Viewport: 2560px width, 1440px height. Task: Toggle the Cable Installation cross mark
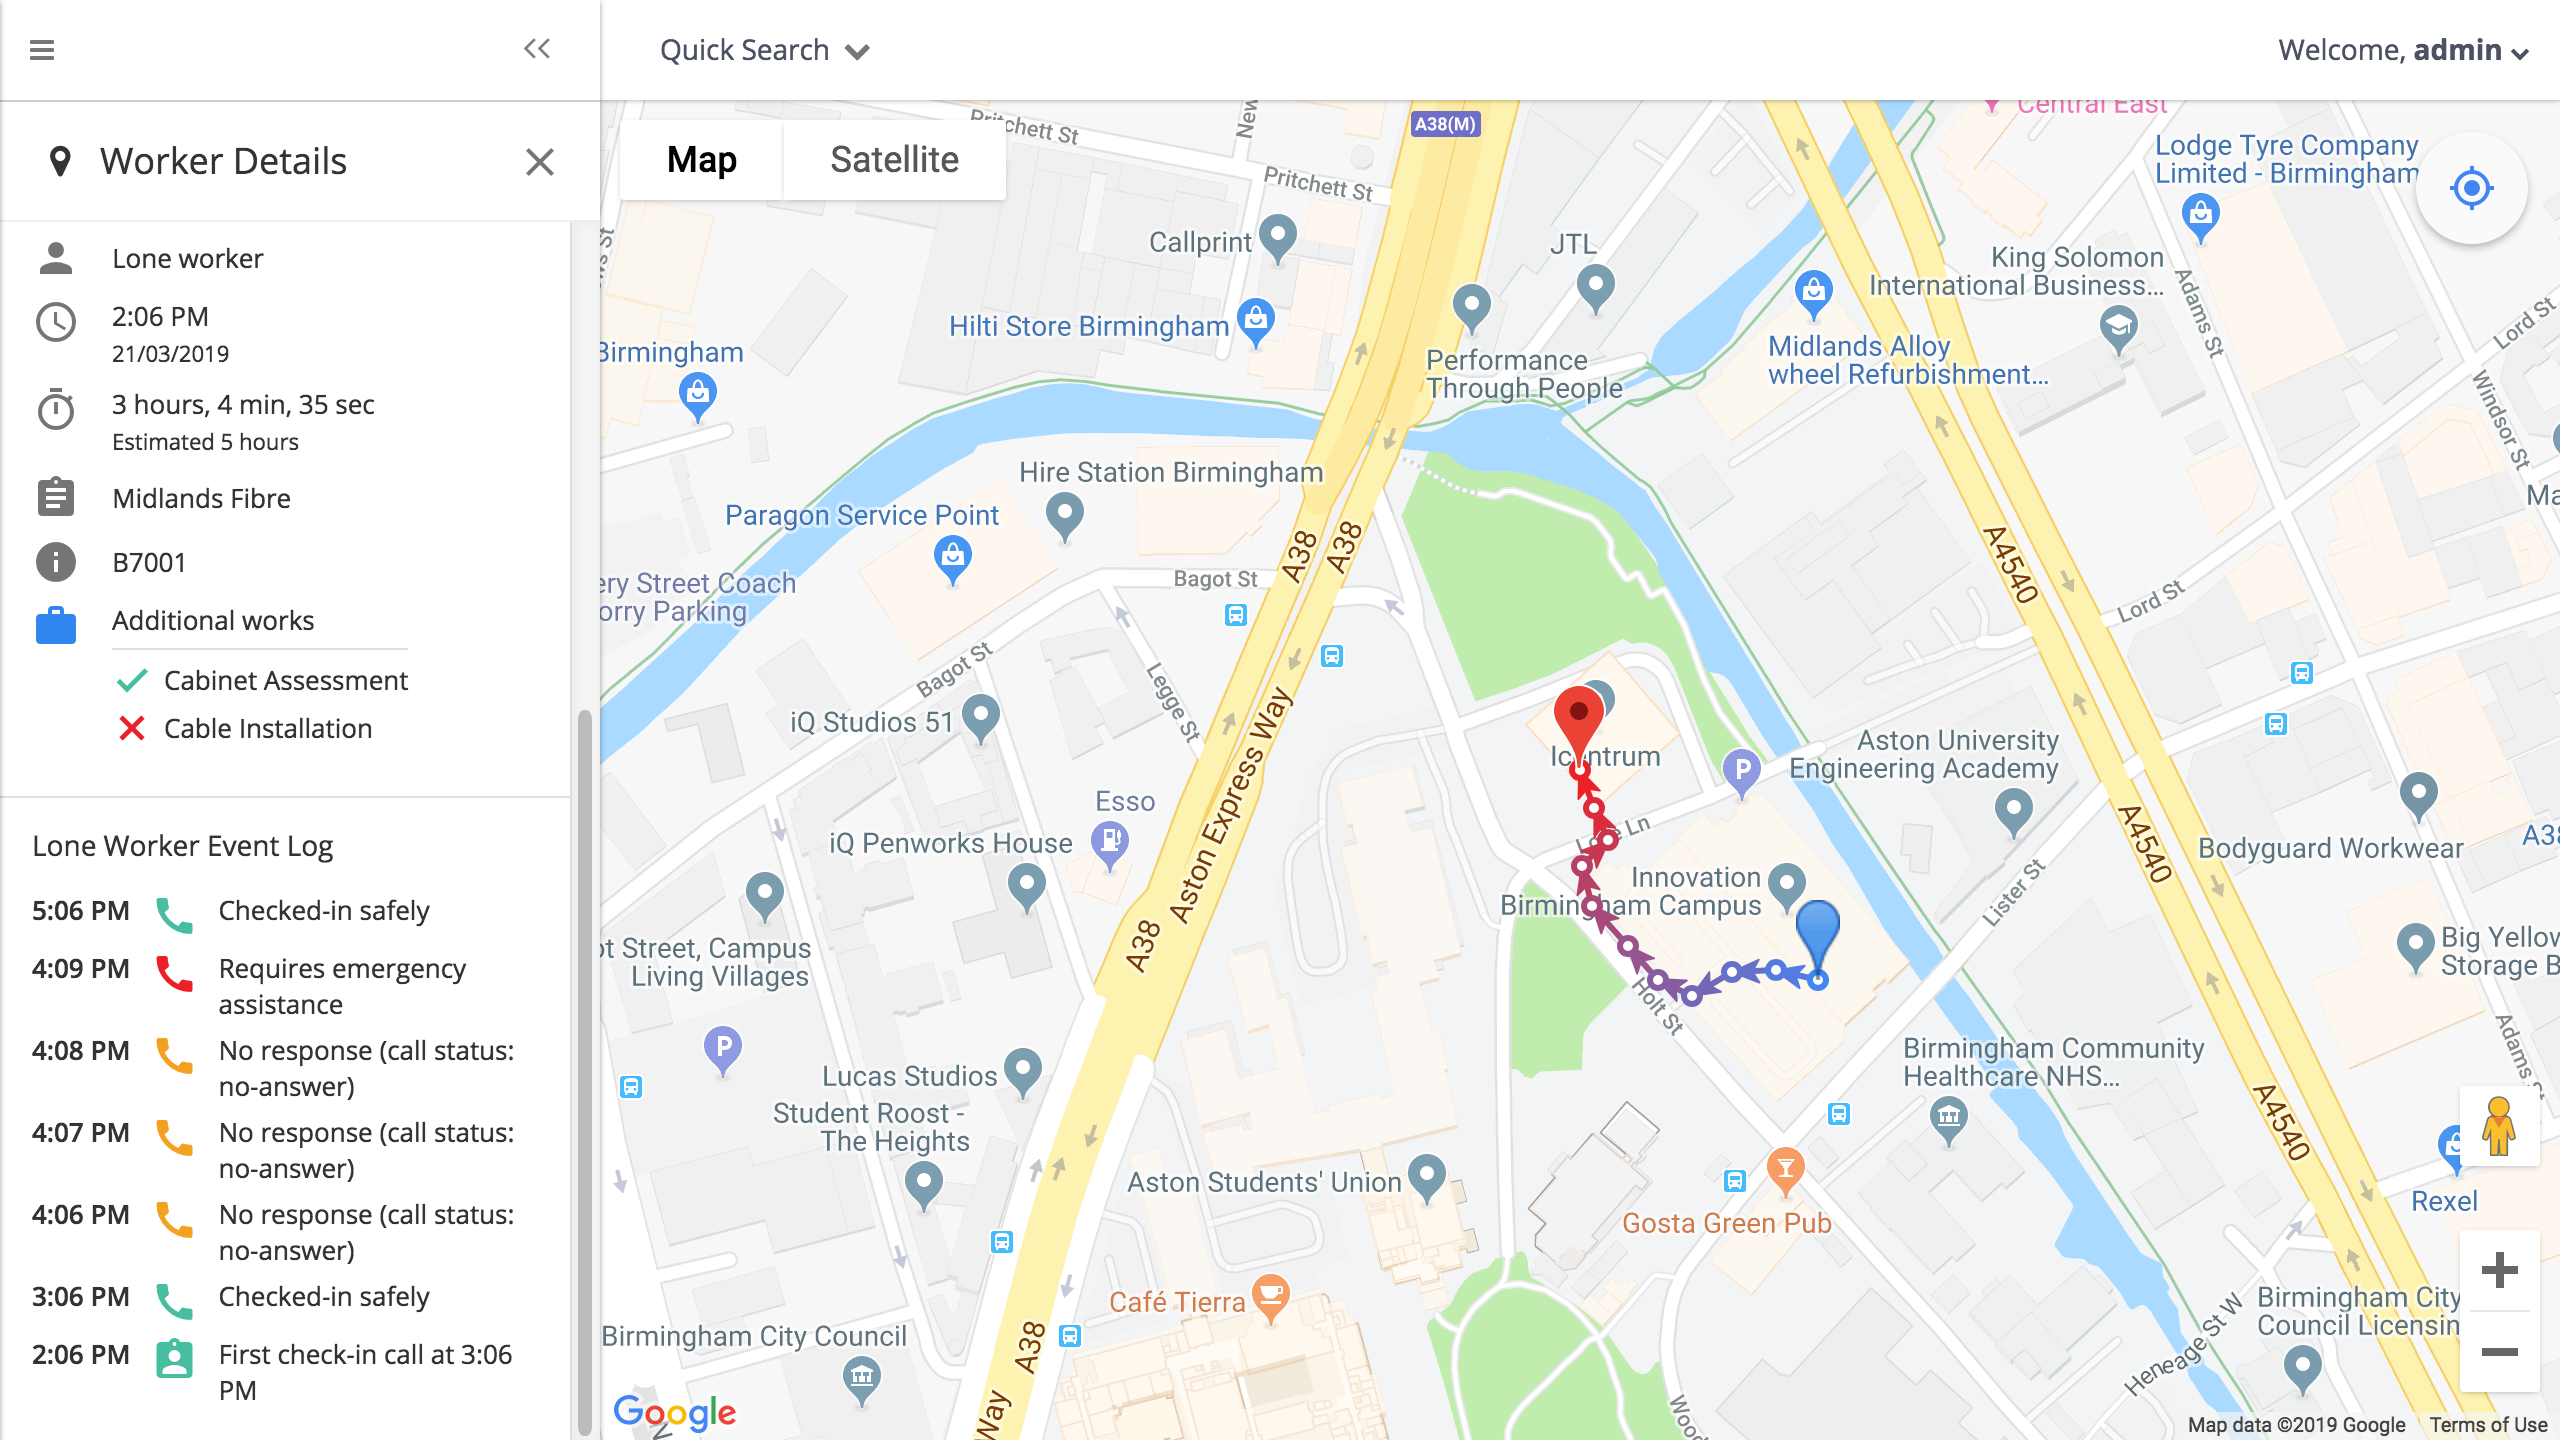132,729
